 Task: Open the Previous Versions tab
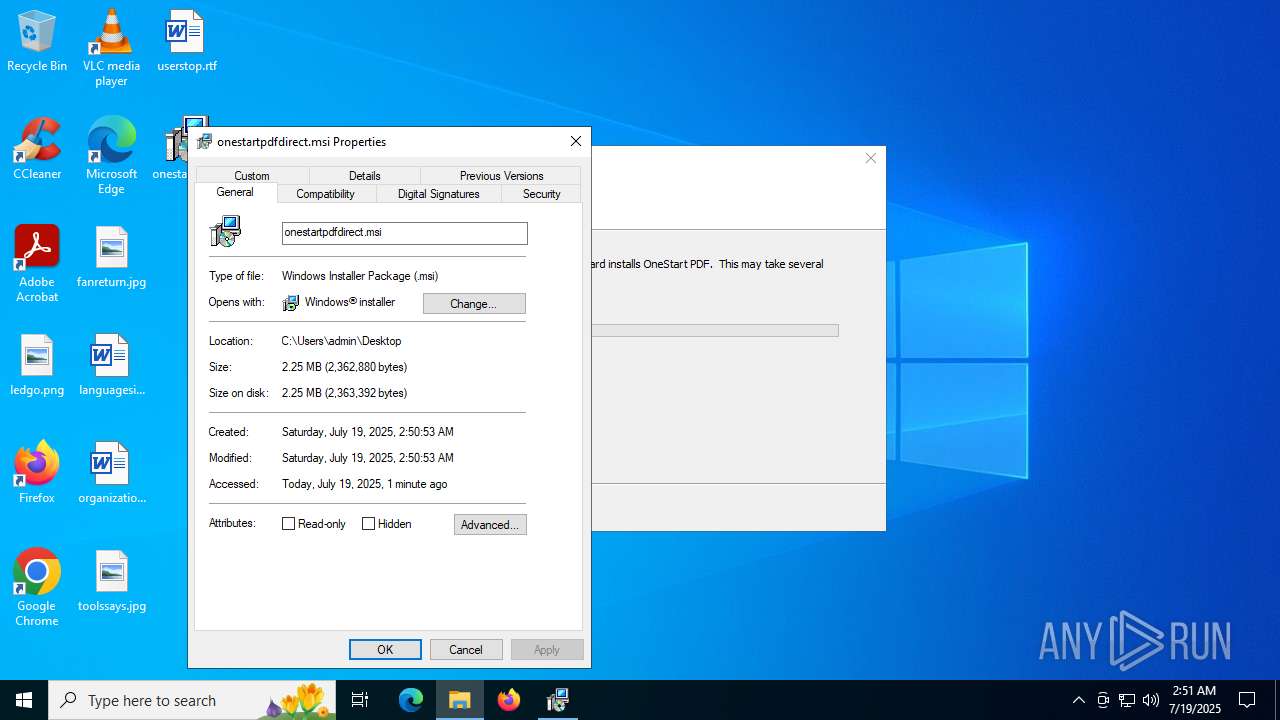[501, 176]
